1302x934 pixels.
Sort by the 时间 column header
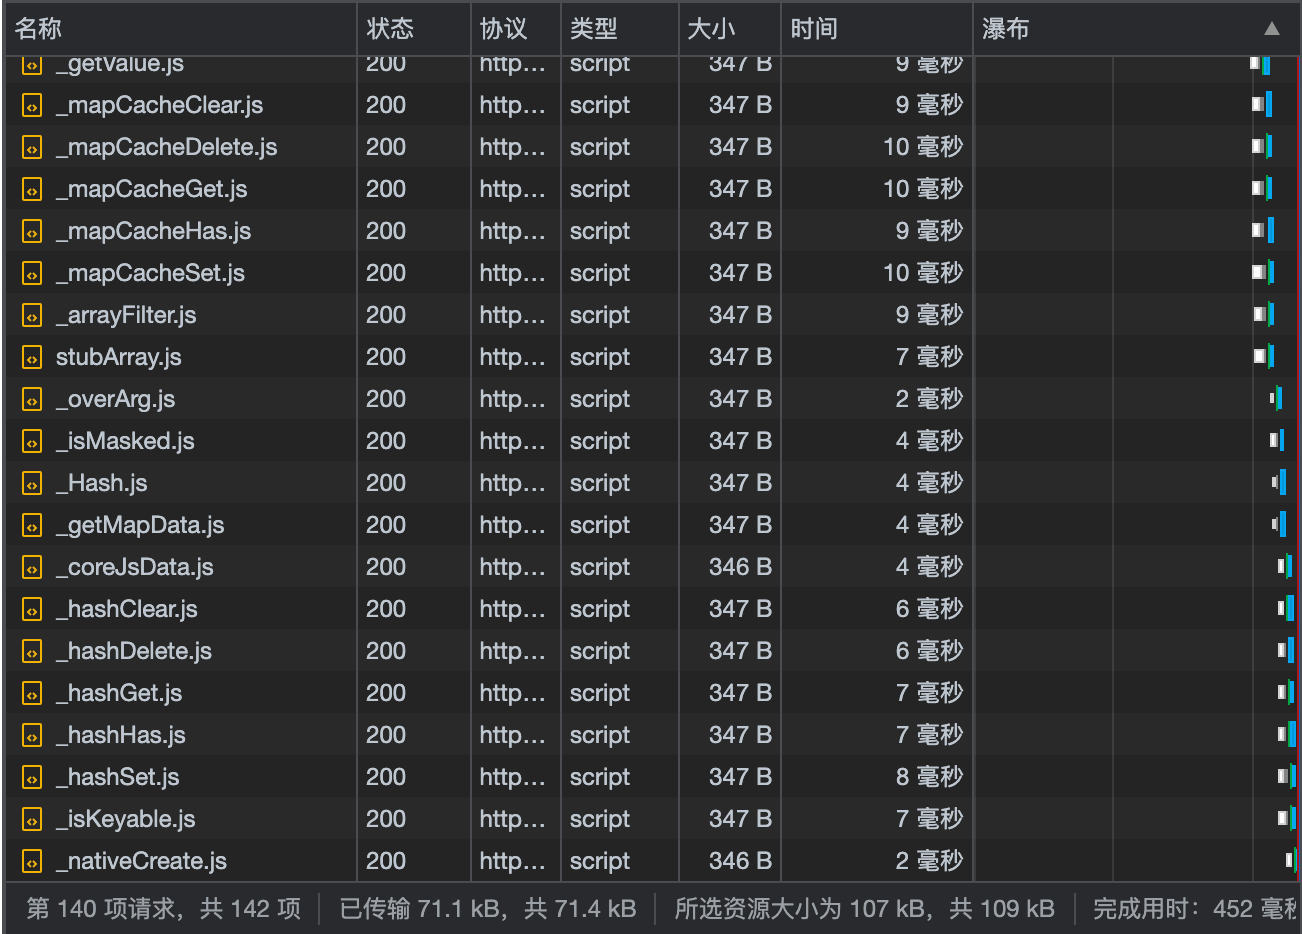pos(814,29)
